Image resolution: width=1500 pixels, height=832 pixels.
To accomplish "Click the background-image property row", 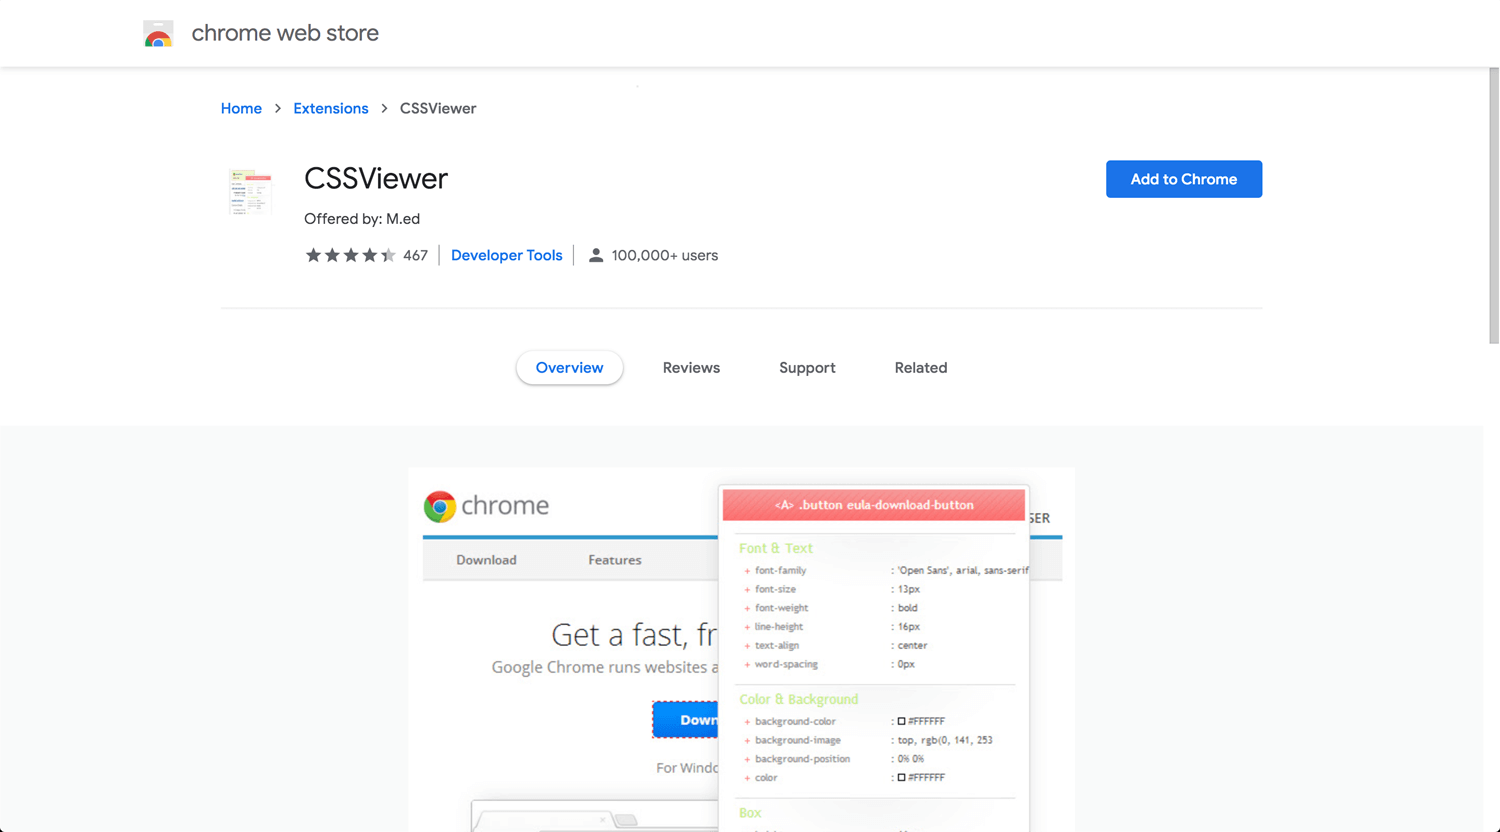I will [867, 740].
